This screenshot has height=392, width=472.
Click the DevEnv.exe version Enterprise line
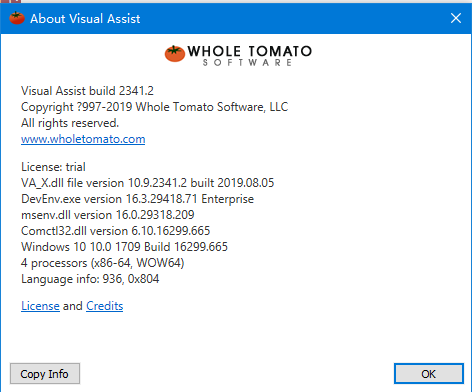coord(137,199)
